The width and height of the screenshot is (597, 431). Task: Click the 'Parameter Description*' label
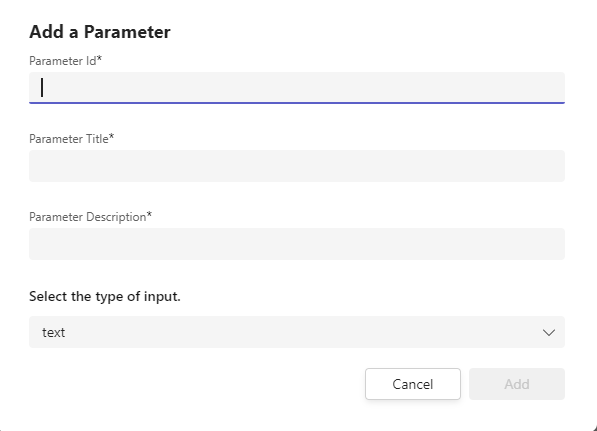pos(91,217)
